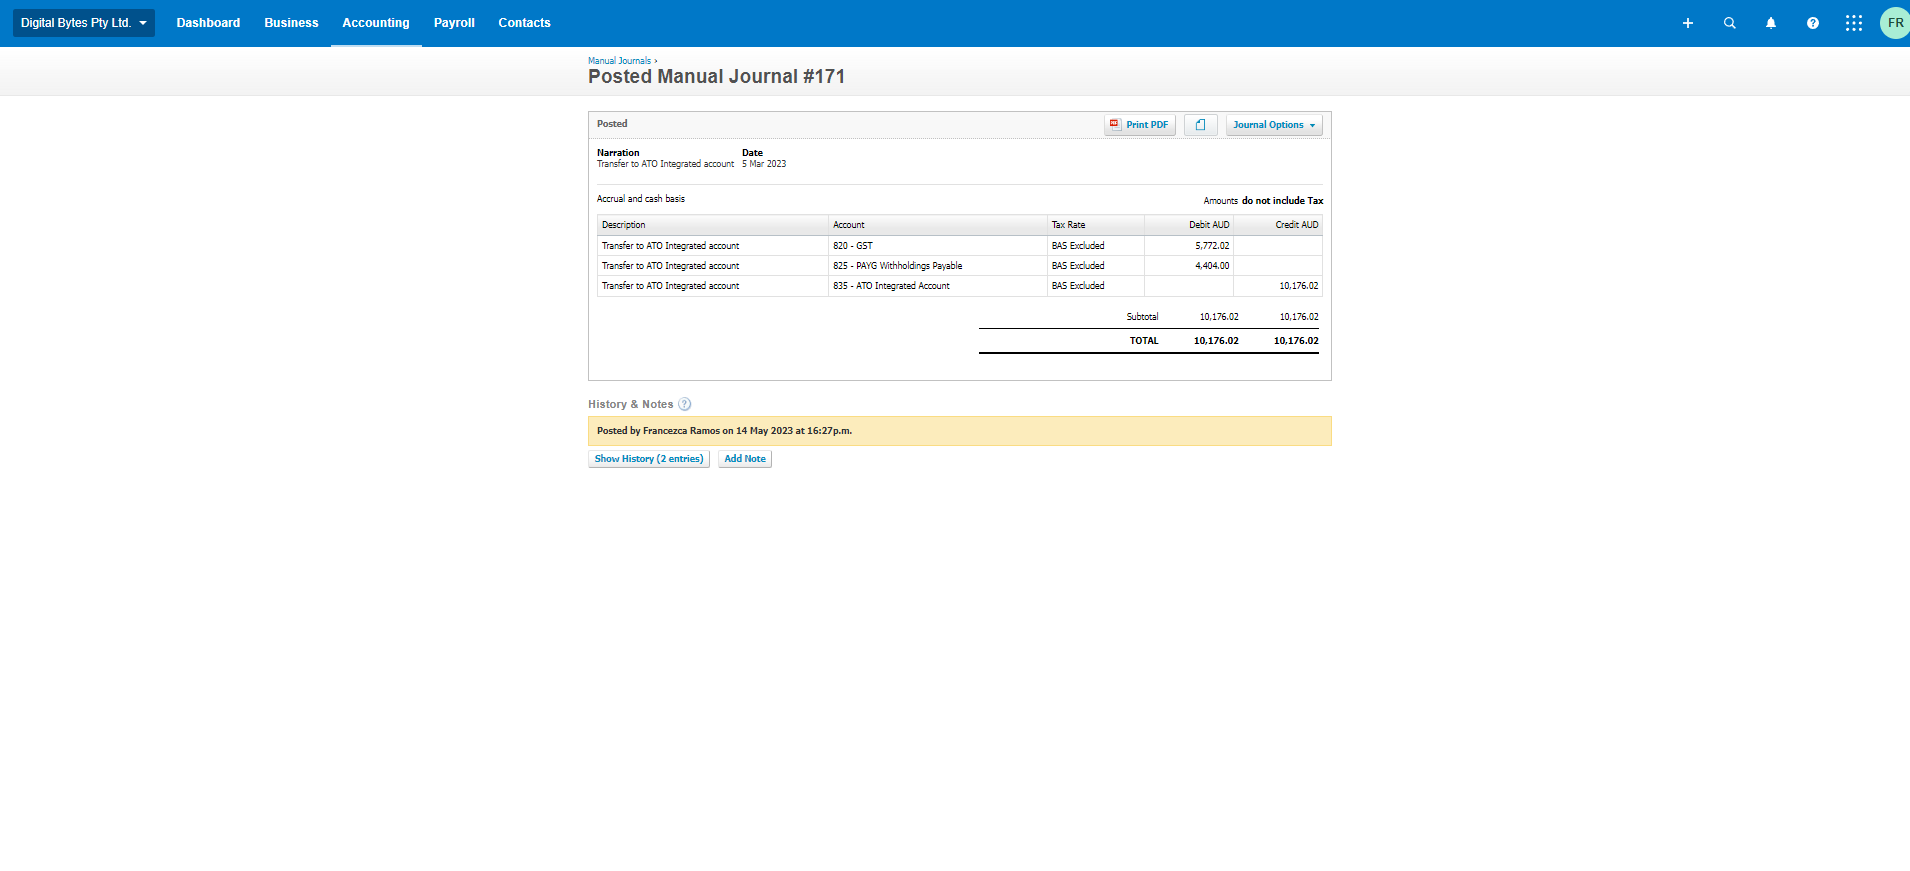This screenshot has width=1910, height=871.
Task: Click BAS Excluded in the 820 - GST row
Action: (x=1078, y=246)
